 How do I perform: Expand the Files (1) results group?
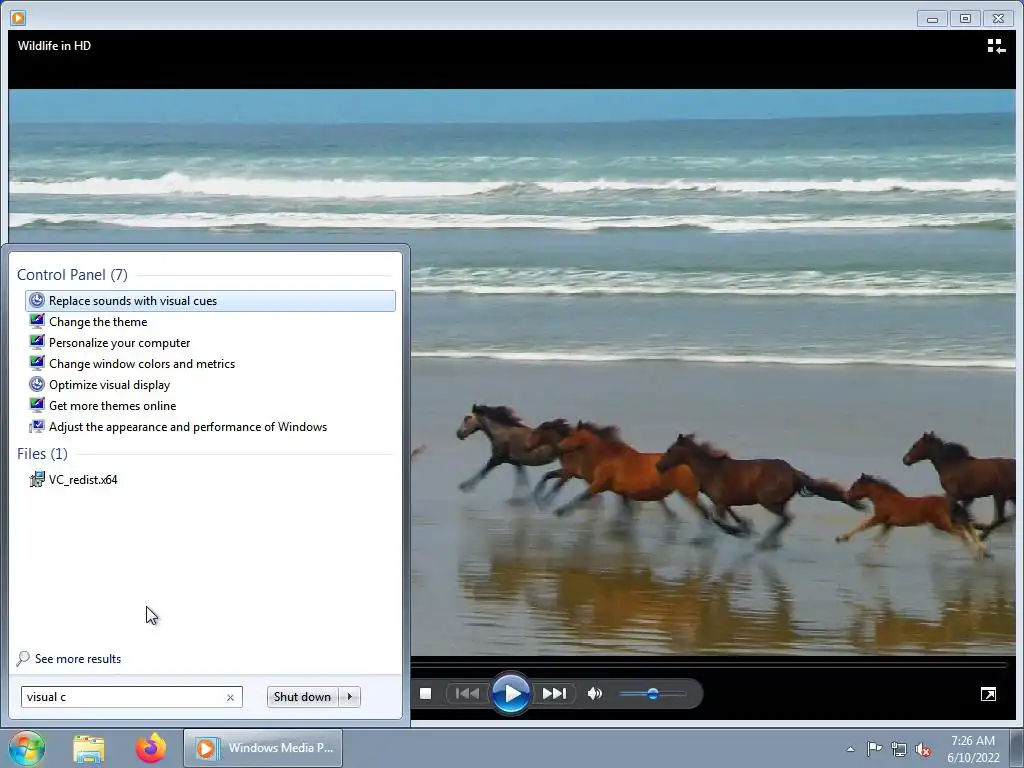tap(42, 453)
